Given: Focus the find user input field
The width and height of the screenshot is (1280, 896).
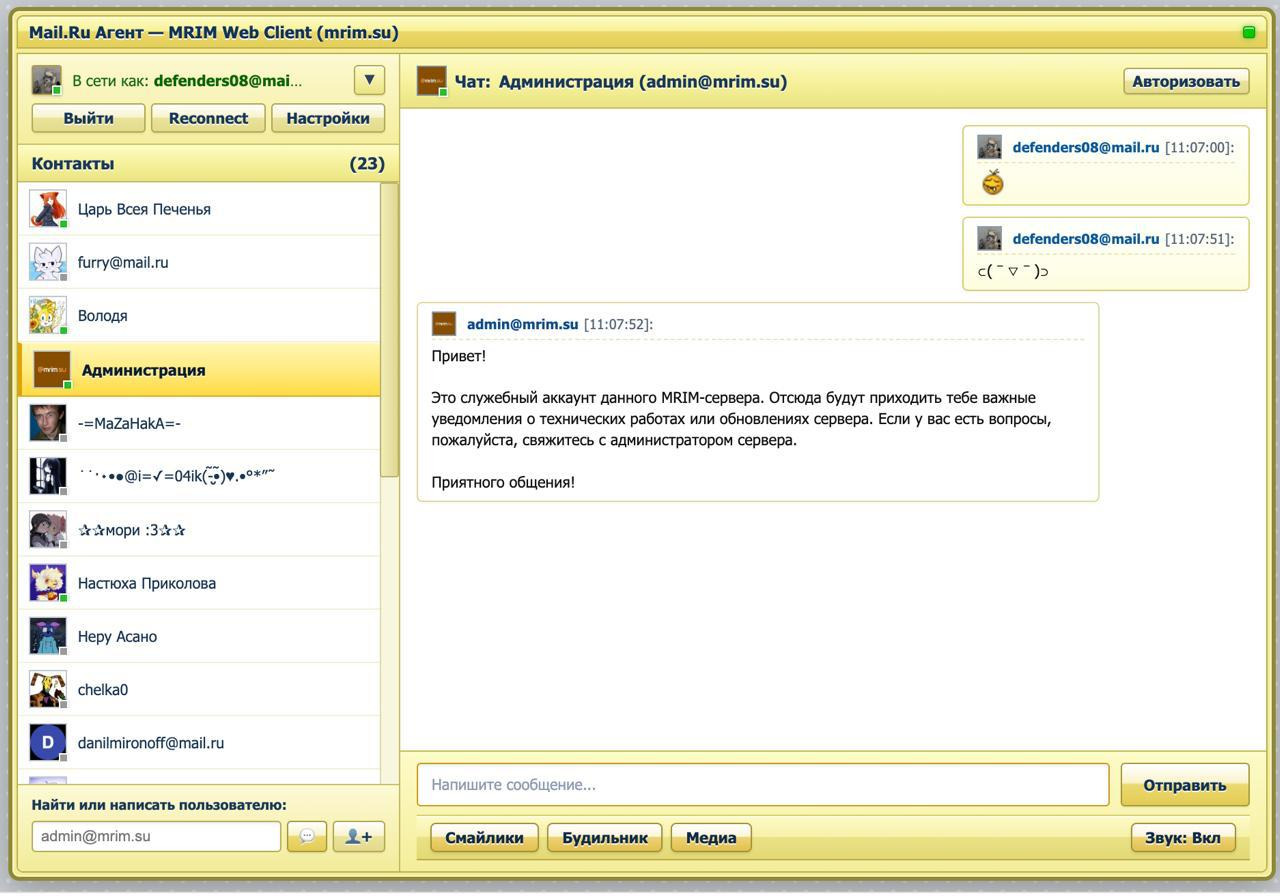Looking at the screenshot, I should point(156,836).
